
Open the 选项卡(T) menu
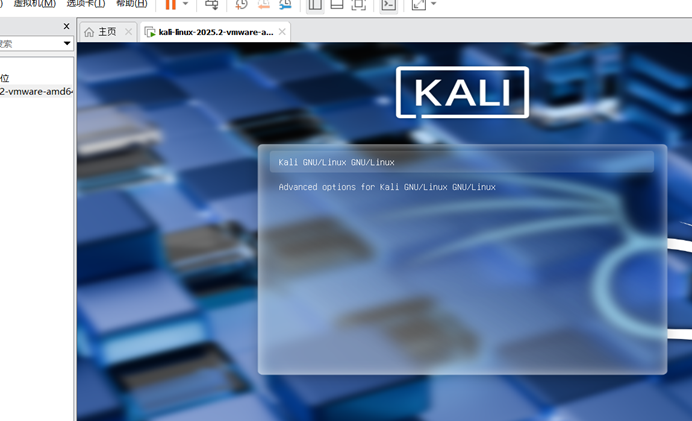click(86, 4)
